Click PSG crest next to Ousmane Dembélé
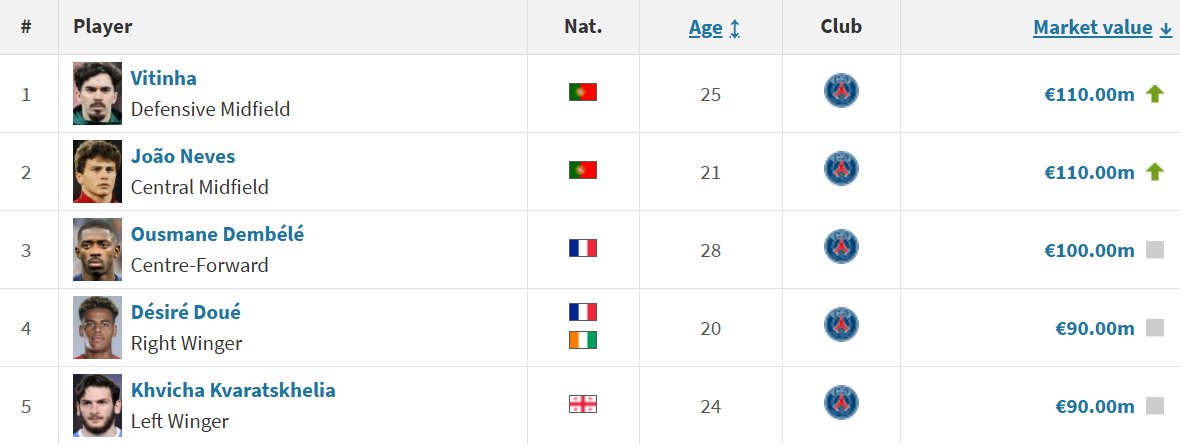 tap(841, 248)
